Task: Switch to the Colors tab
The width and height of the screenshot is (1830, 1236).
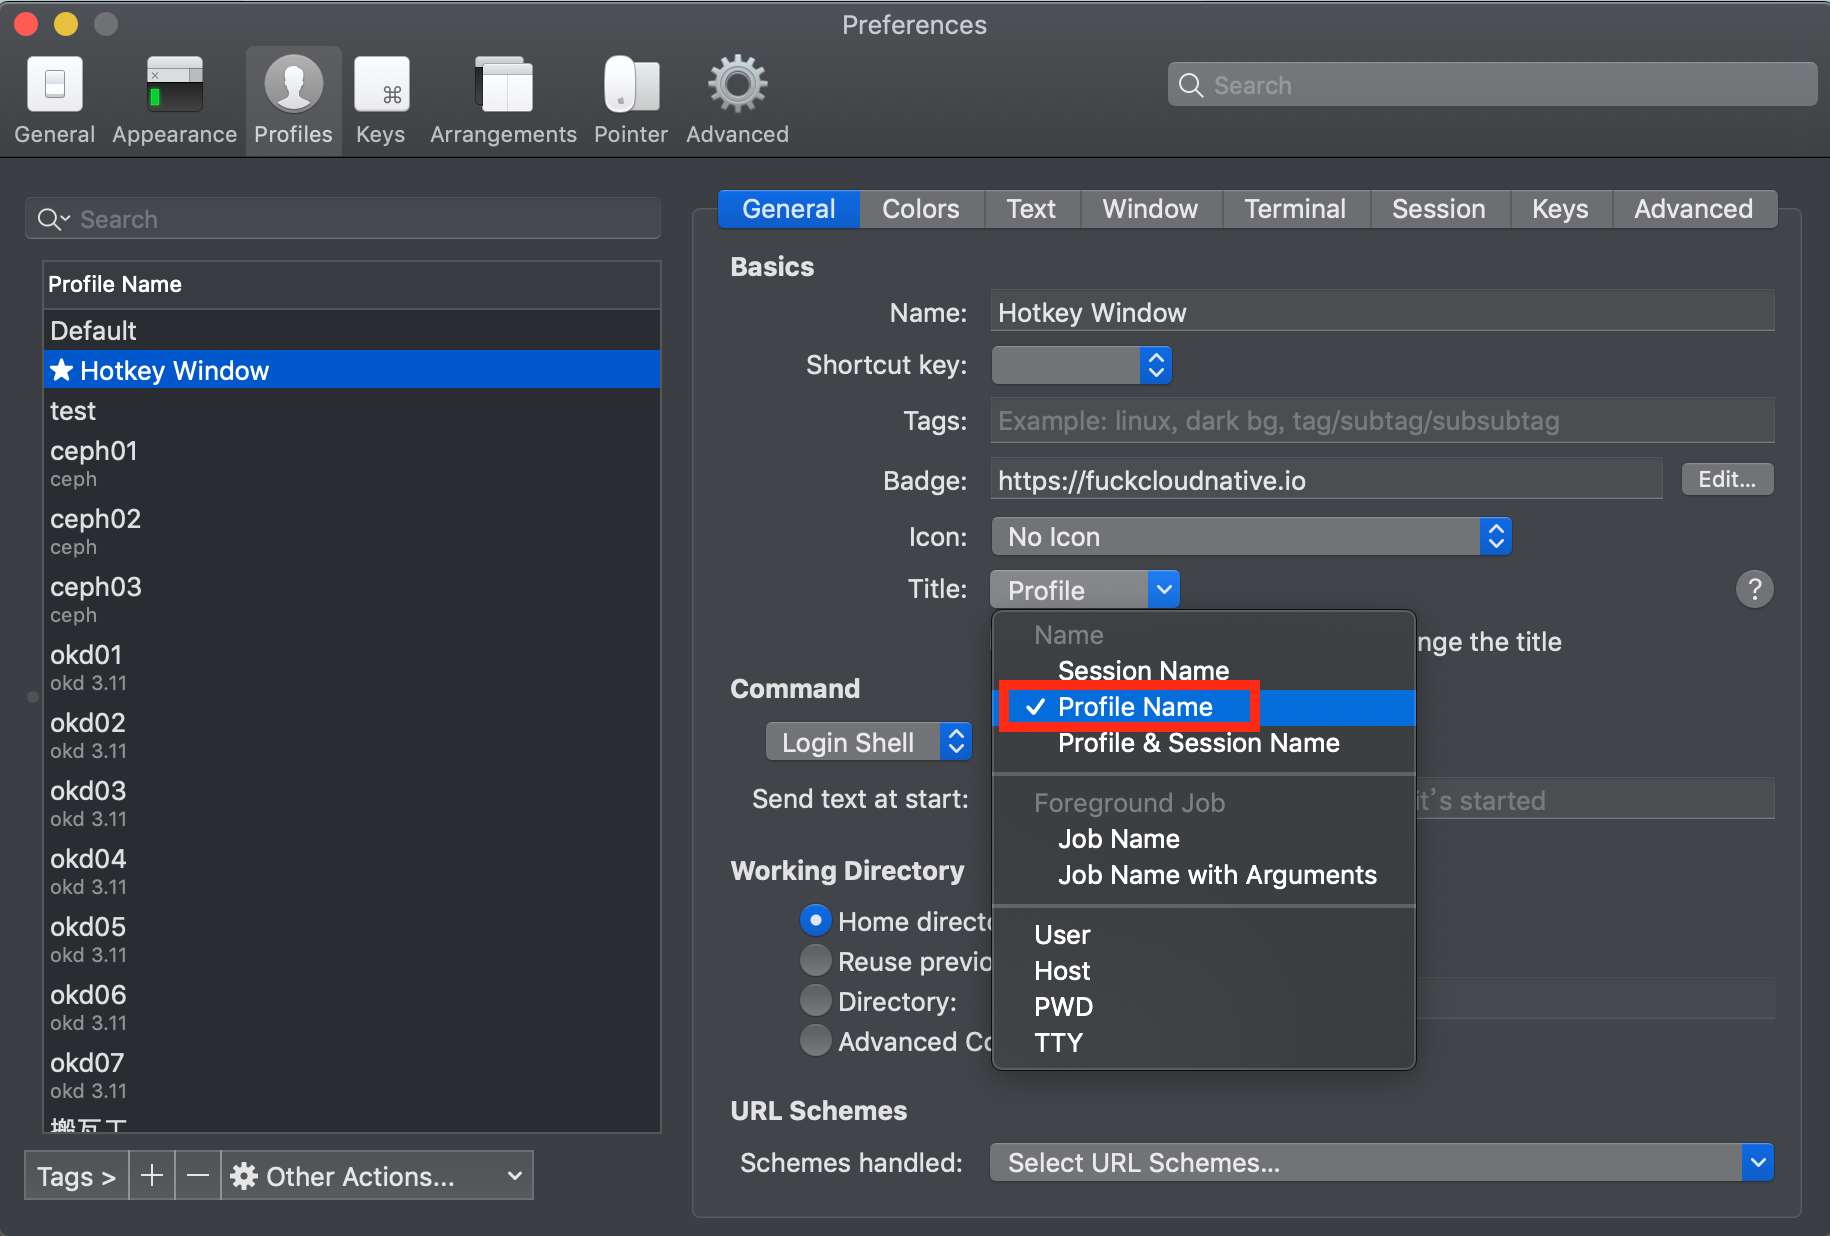Action: tap(921, 209)
